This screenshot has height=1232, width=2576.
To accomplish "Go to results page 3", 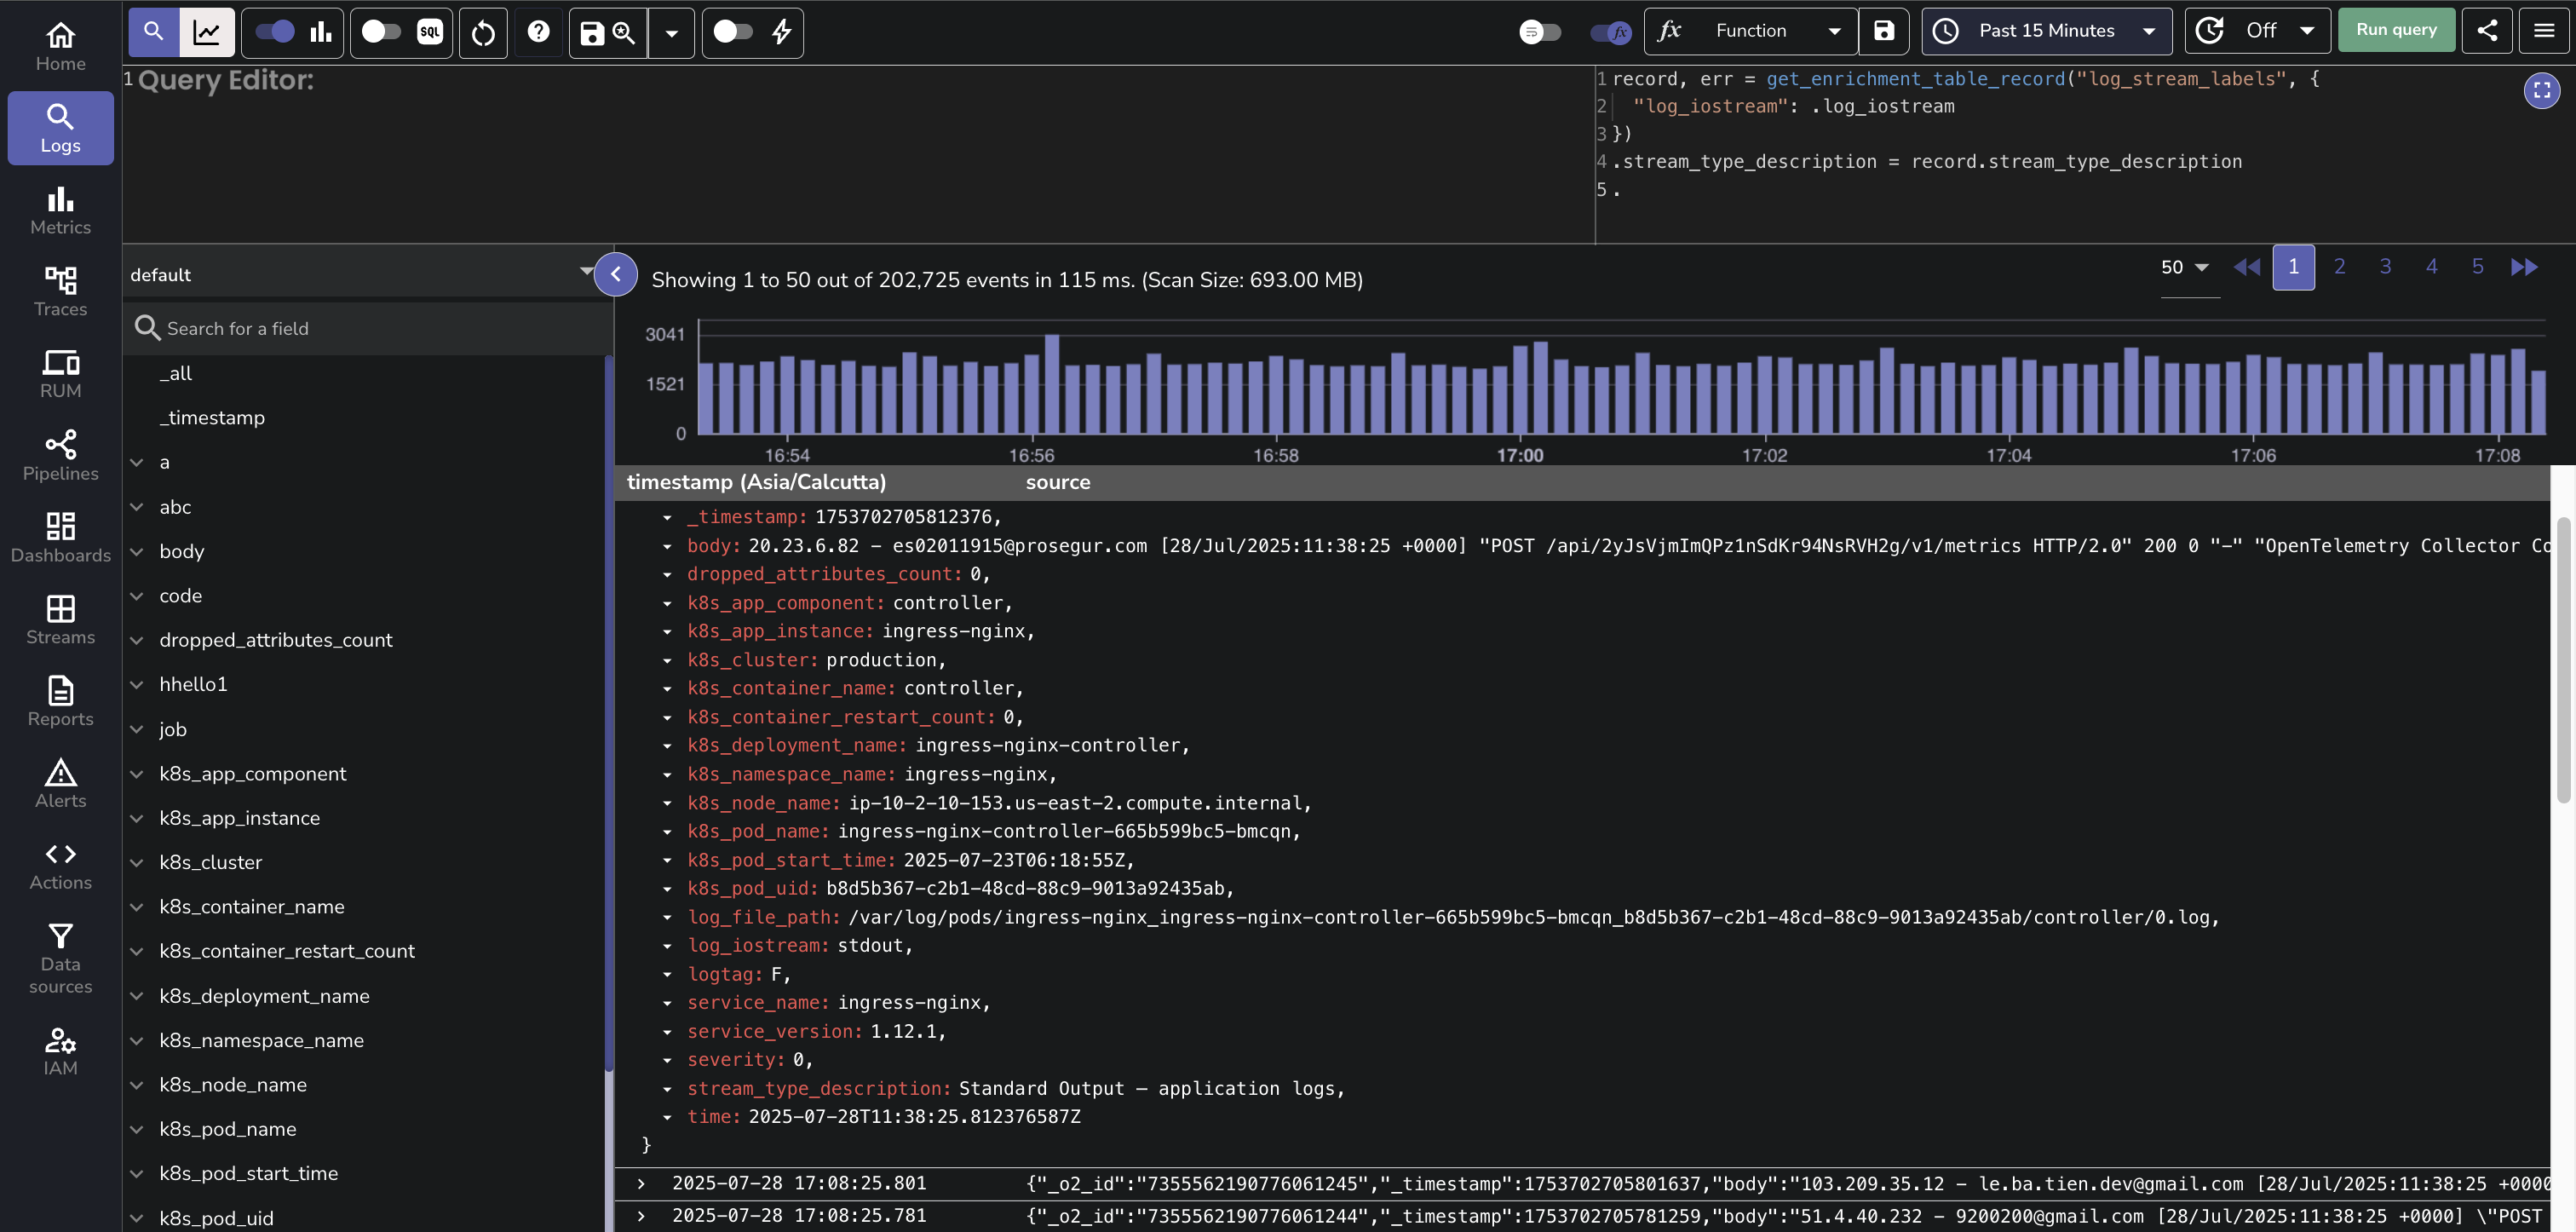I will (x=2385, y=266).
